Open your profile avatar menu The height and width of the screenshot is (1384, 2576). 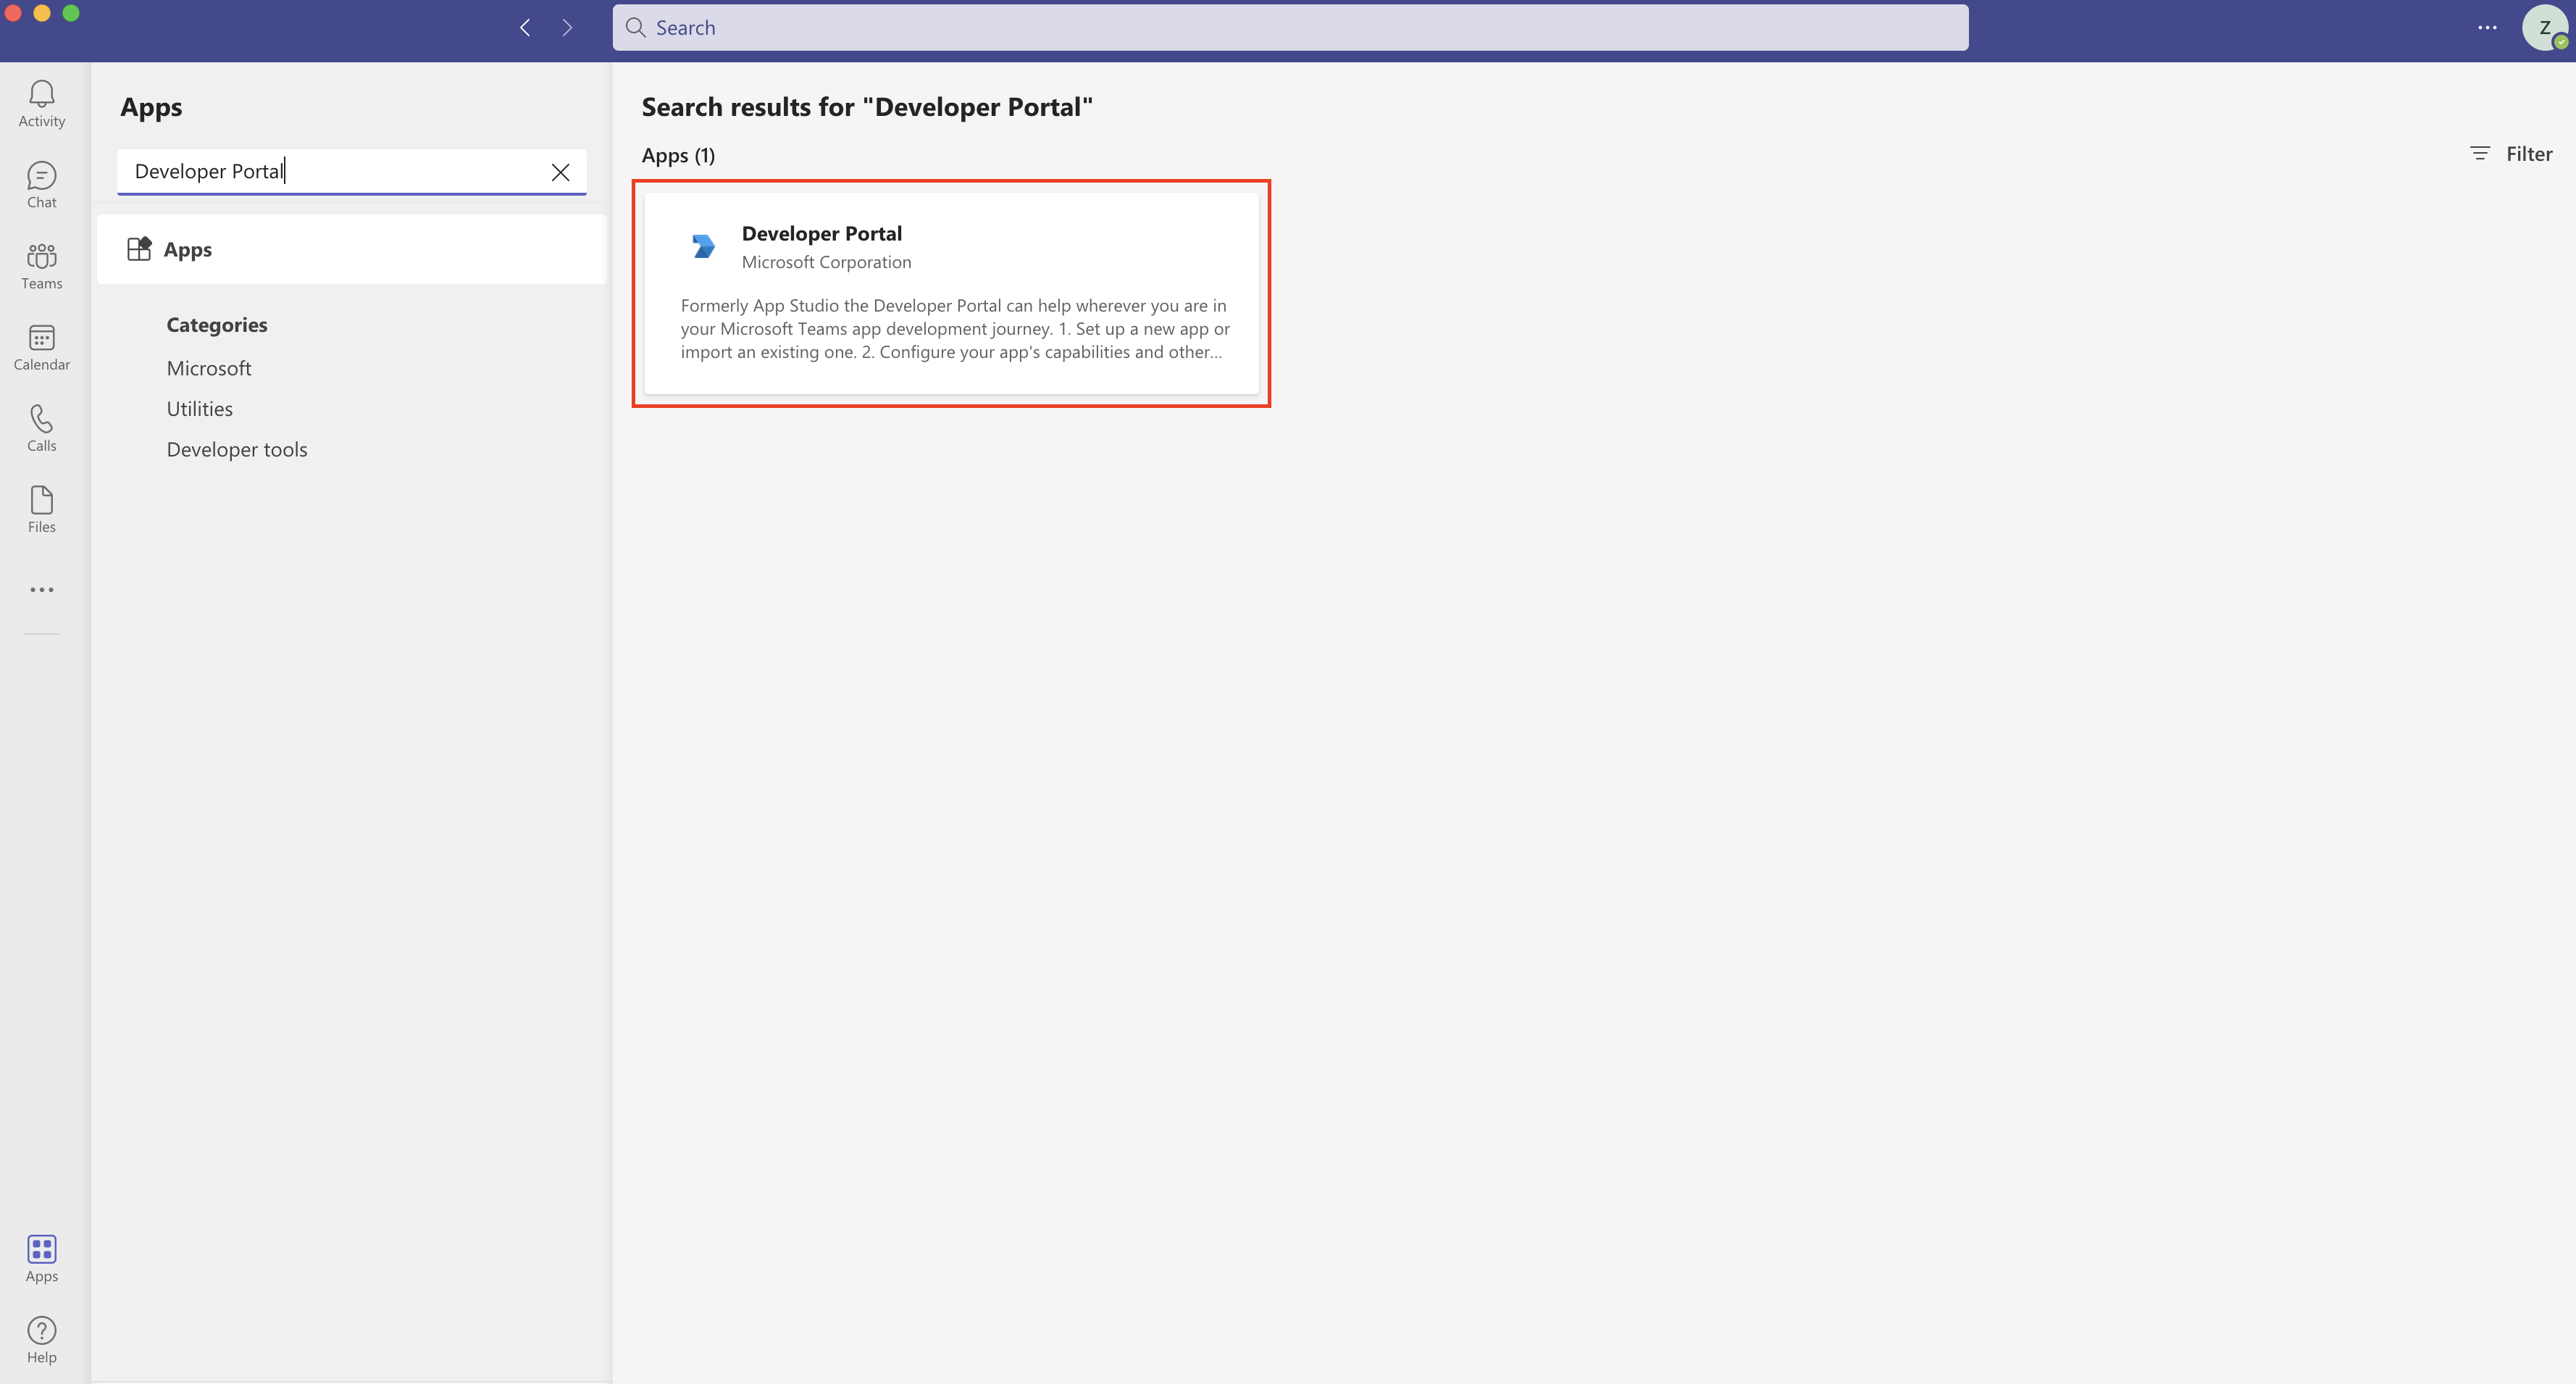pyautogui.click(x=2544, y=27)
